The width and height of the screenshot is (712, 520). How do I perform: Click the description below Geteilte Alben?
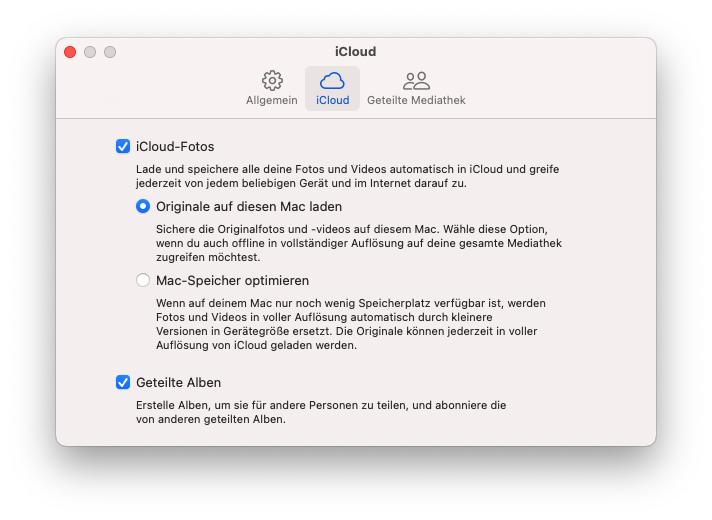321,412
